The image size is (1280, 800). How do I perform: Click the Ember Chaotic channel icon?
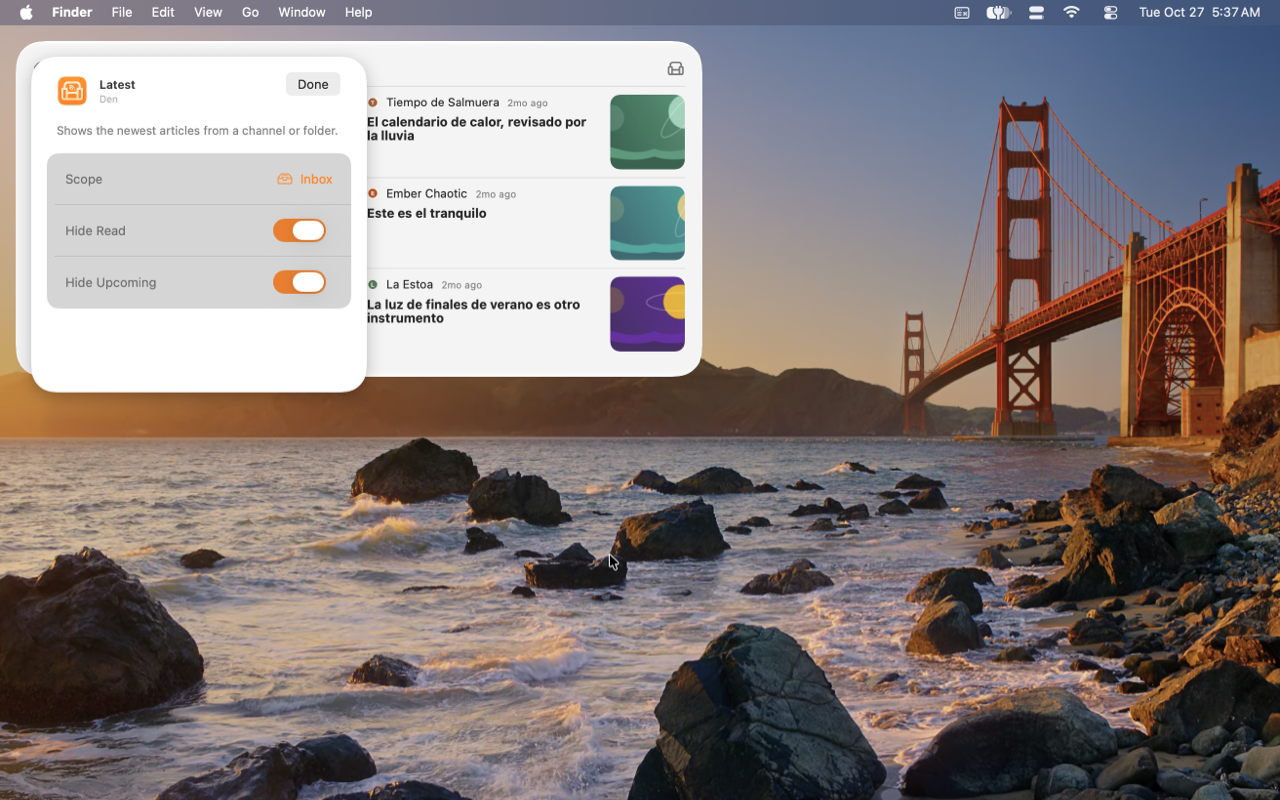[373, 193]
